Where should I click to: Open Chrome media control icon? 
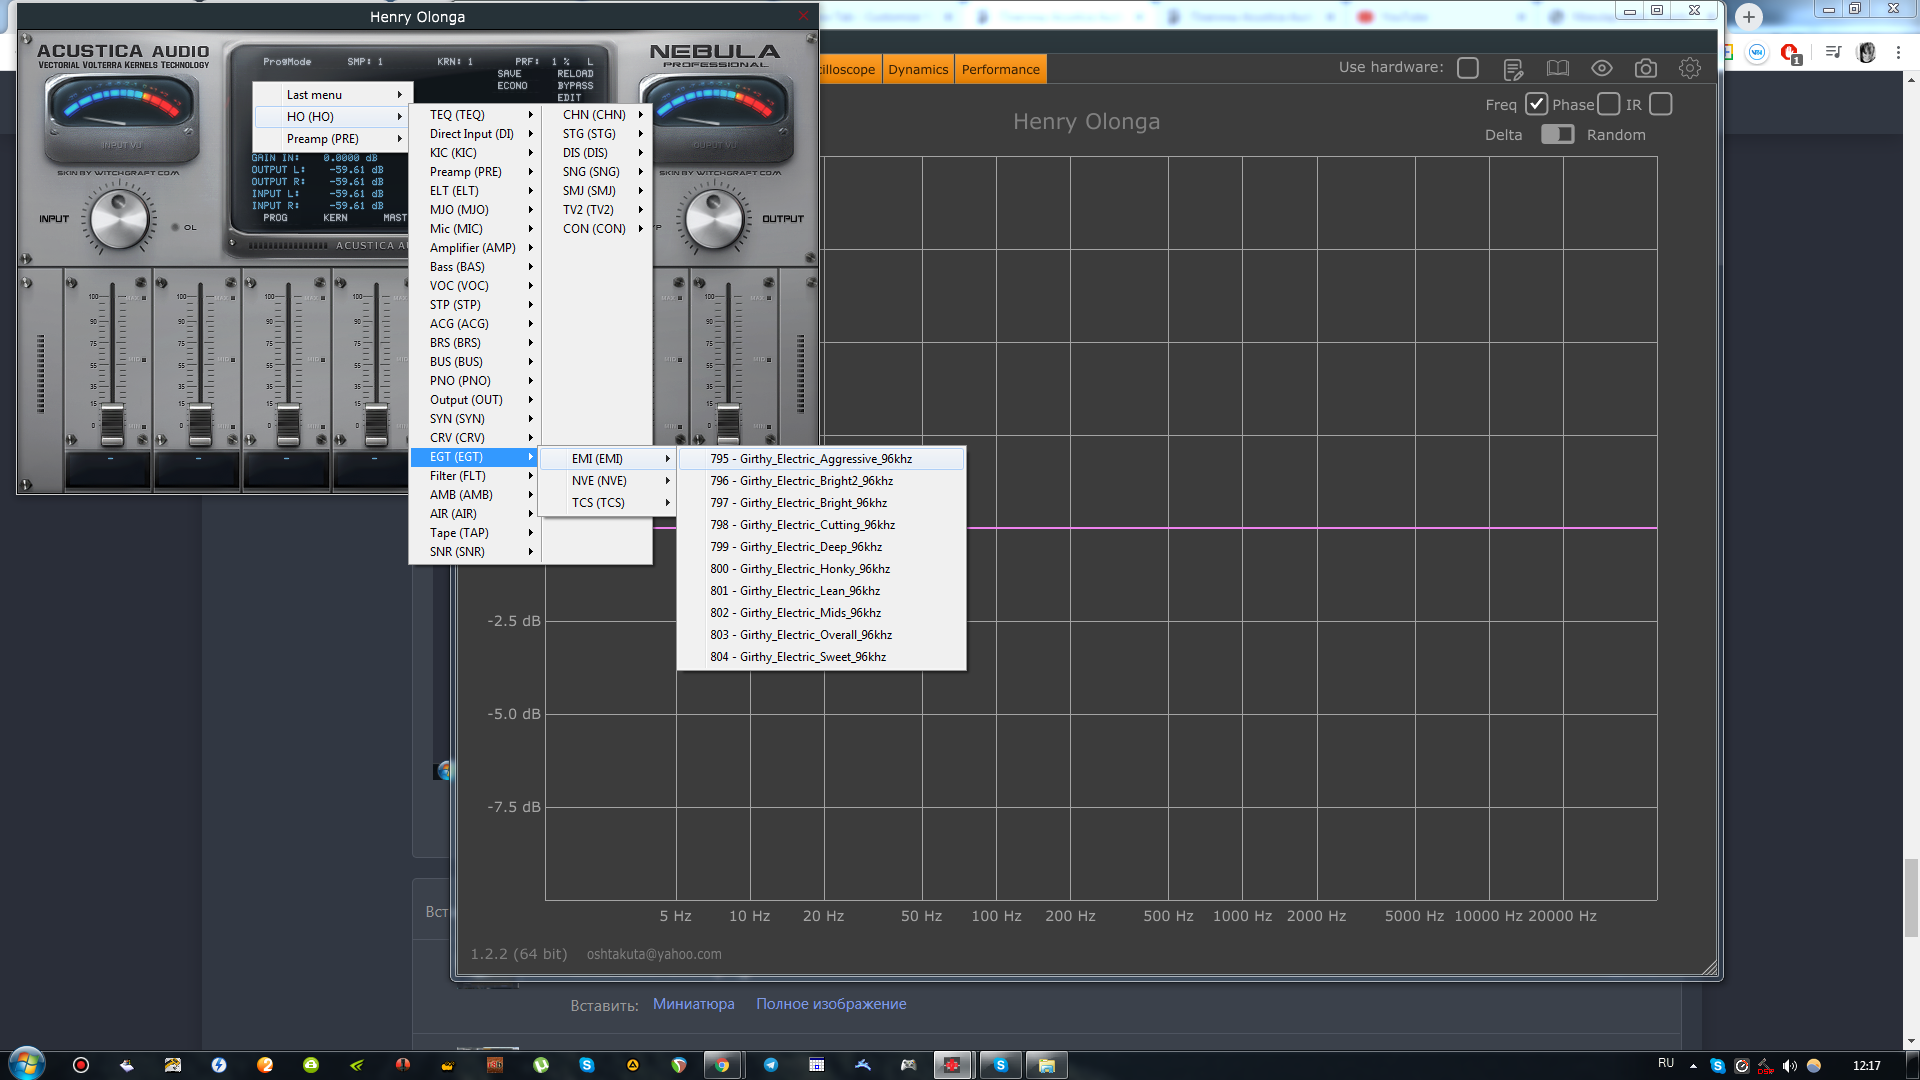1832,52
